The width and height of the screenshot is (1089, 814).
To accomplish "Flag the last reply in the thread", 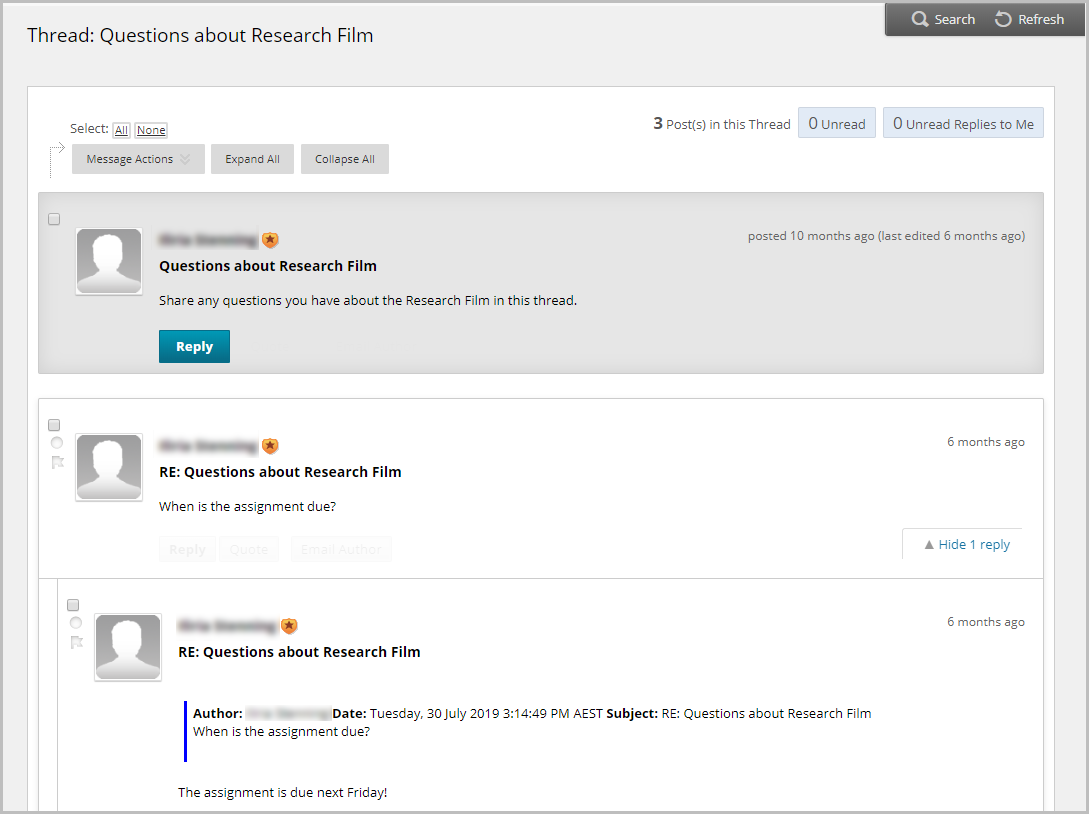I will (76, 641).
